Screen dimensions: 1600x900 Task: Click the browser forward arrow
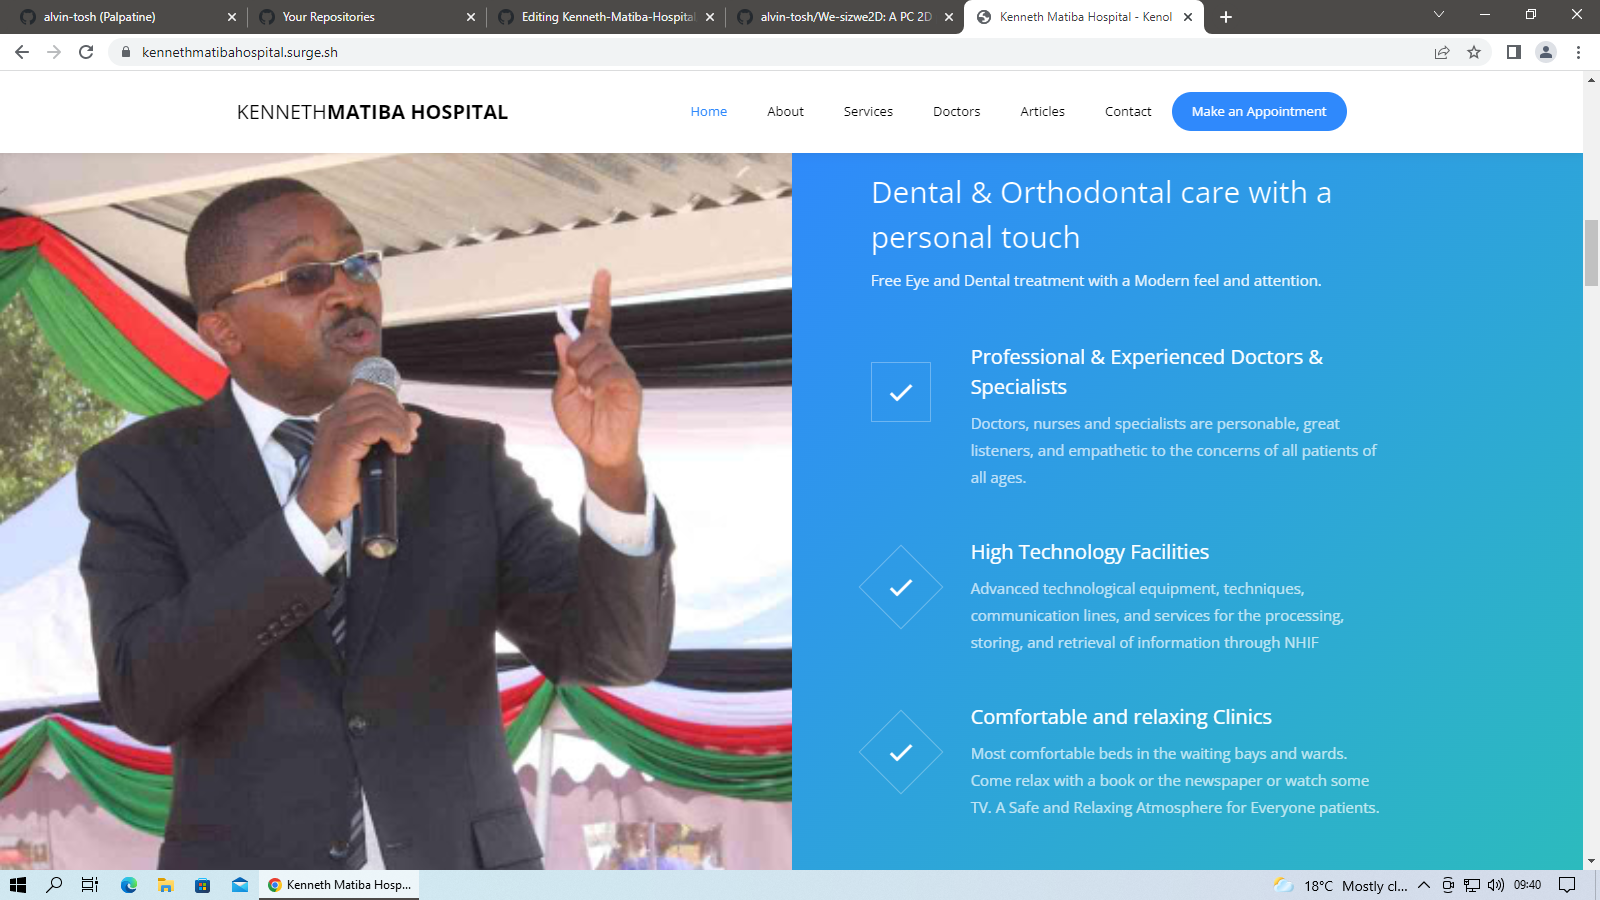pyautogui.click(x=54, y=52)
